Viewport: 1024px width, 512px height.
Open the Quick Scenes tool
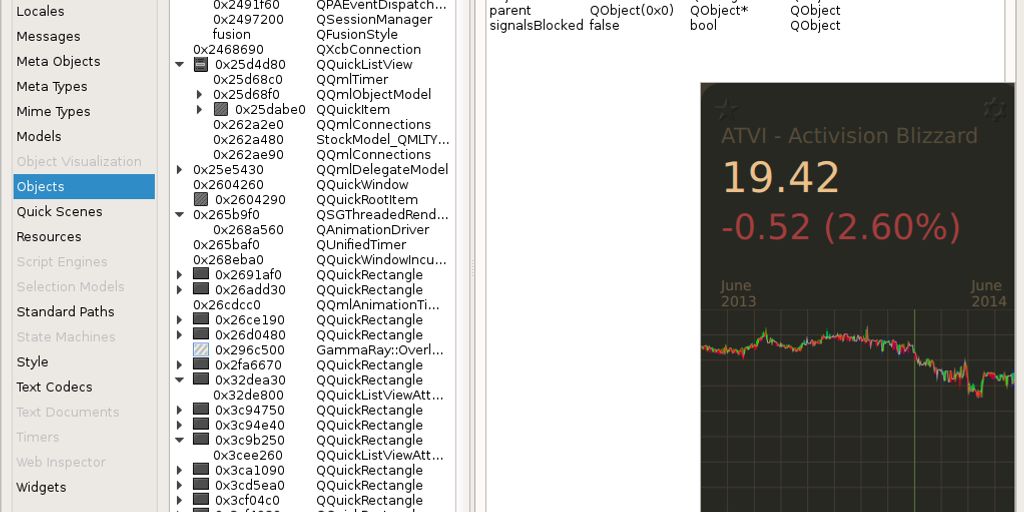pos(84,212)
